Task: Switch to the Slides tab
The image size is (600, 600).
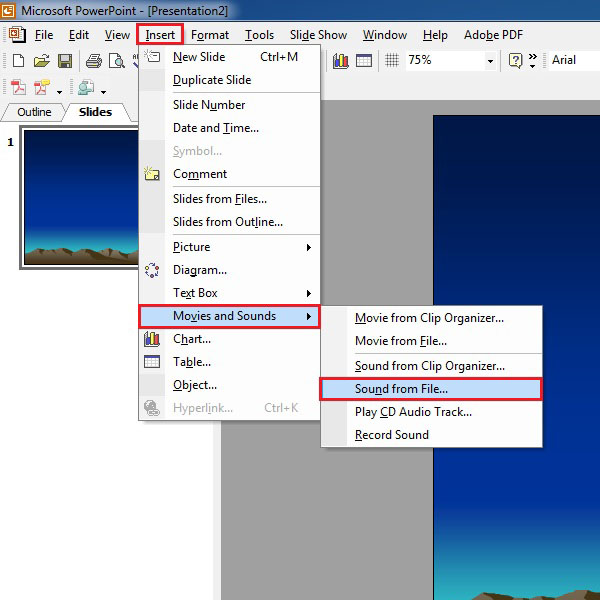Action: click(x=95, y=112)
